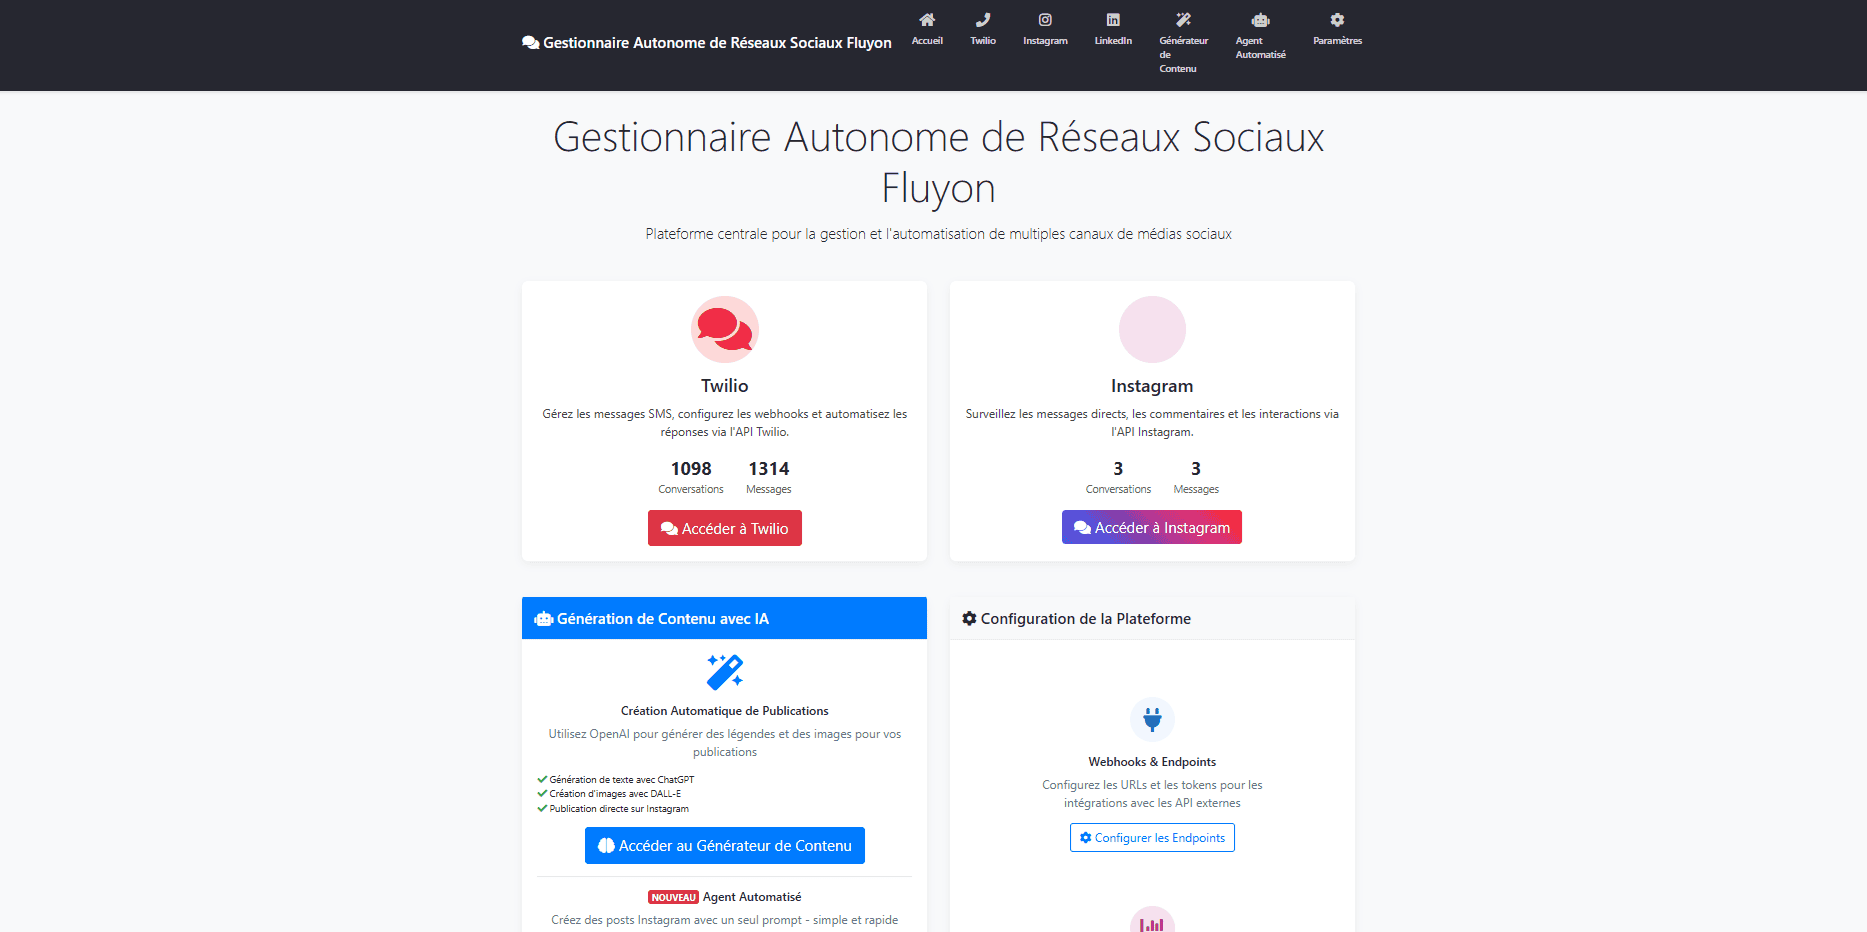Click the plug icon above Webhooks & Endpoints
This screenshot has width=1867, height=932.
coord(1152,719)
